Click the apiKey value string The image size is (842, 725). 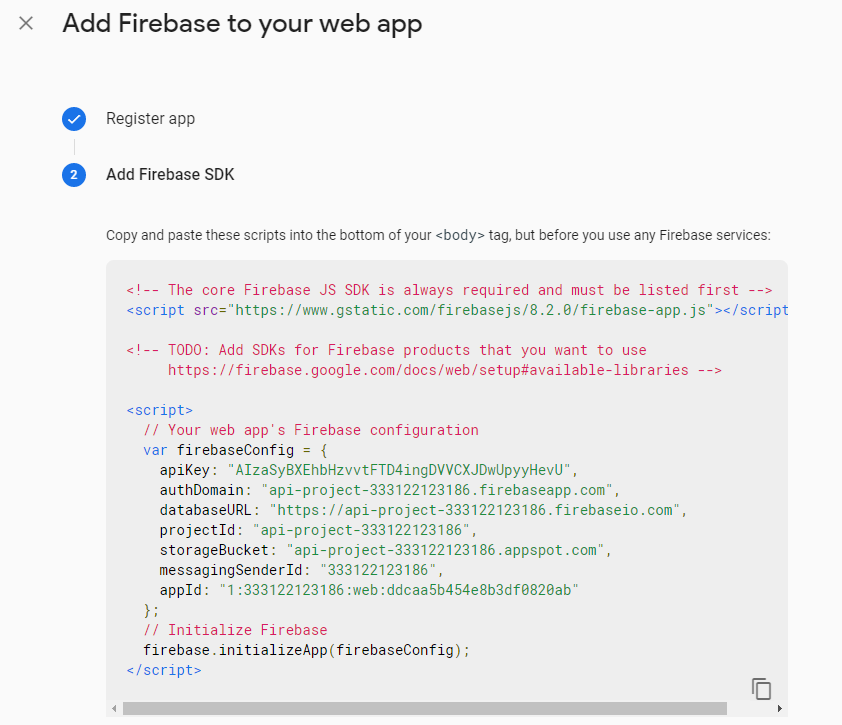pos(398,470)
